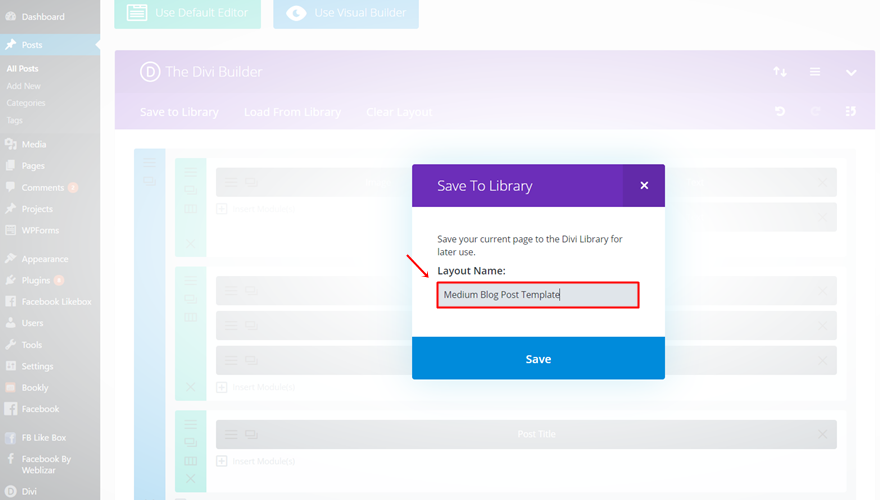Close the Save To Library dialog
Viewport: 880px width, 500px height.
pos(644,185)
